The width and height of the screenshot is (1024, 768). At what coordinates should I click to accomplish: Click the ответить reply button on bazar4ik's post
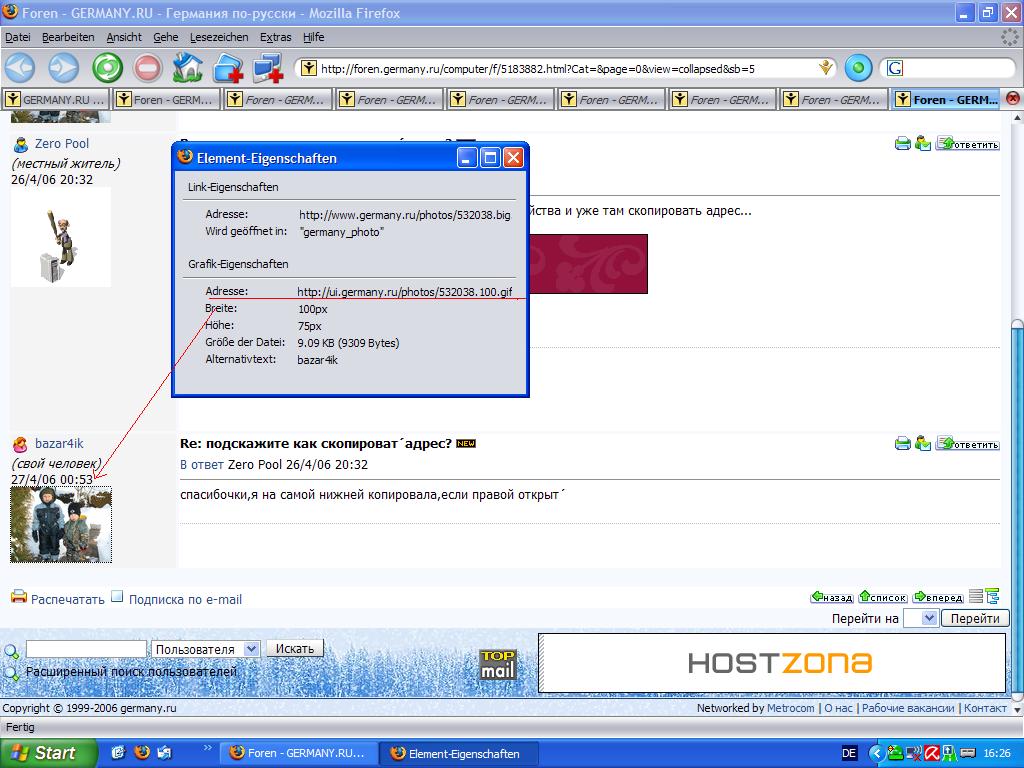968,444
